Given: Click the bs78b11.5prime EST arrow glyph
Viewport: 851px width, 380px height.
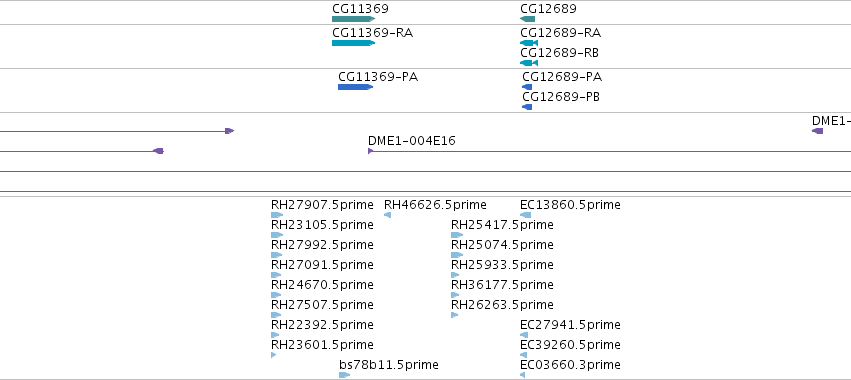Looking at the screenshot, I should [345, 375].
